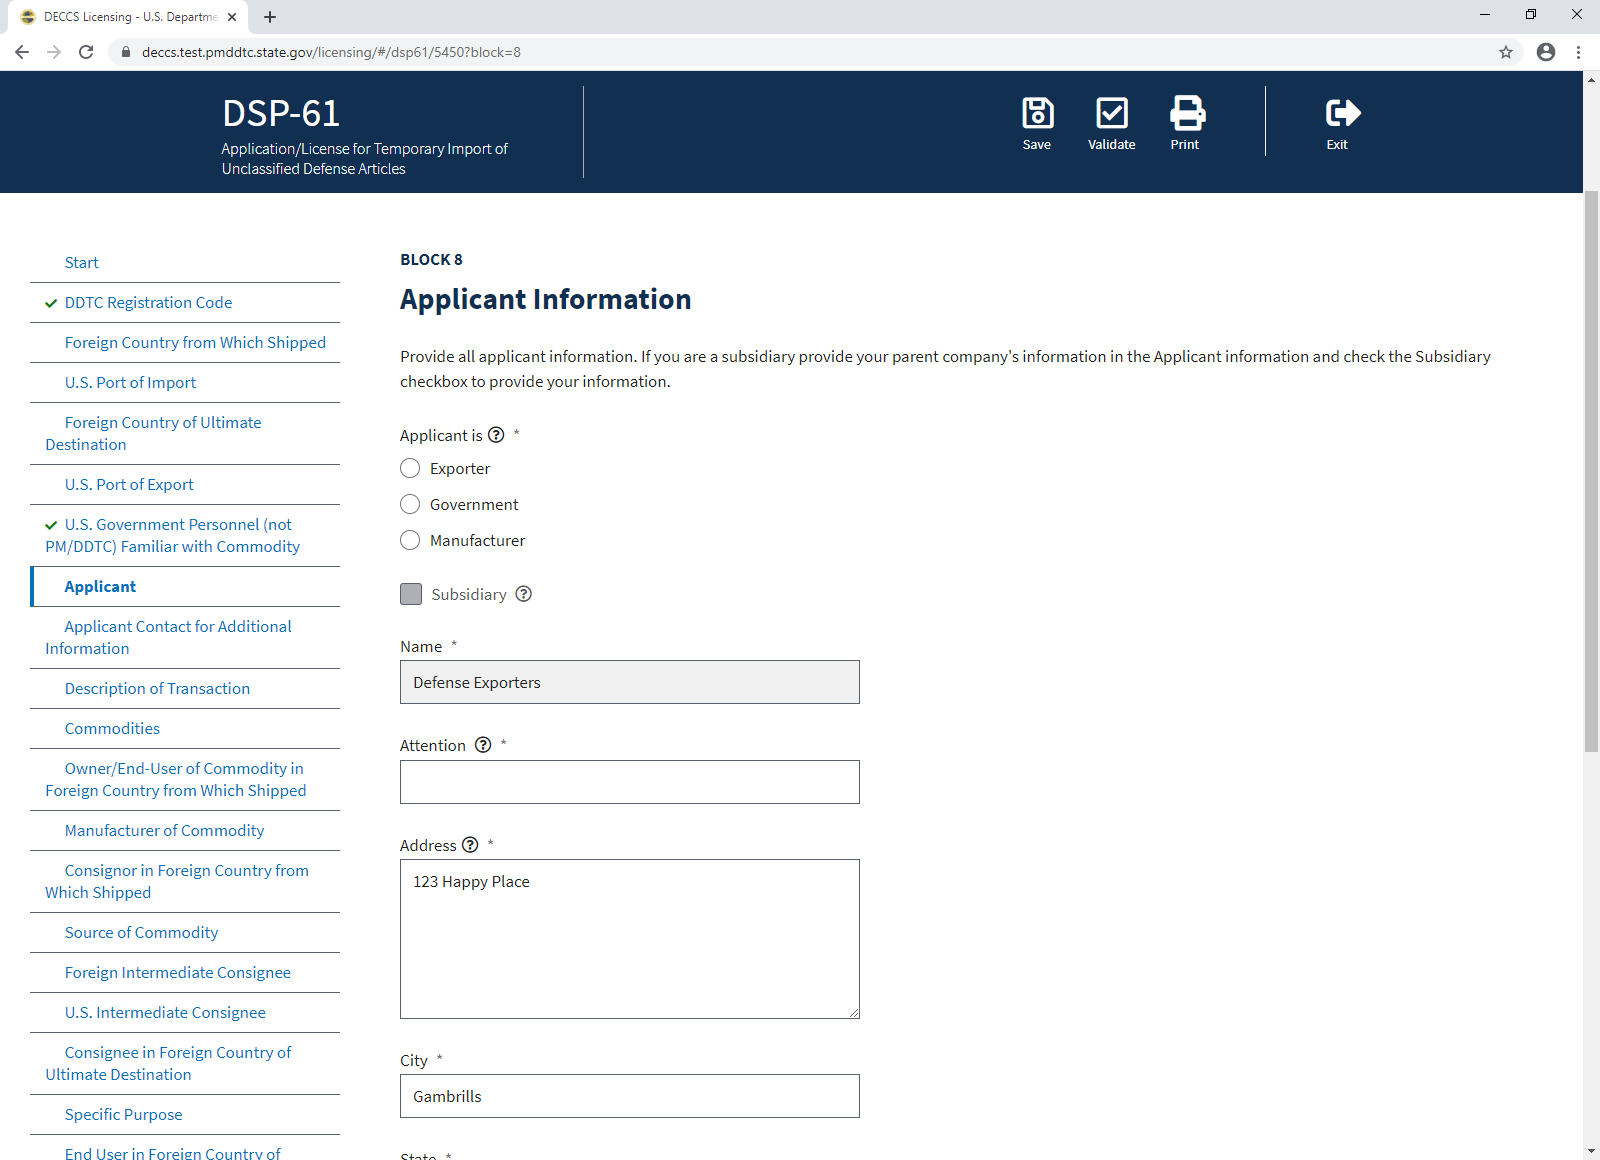The width and height of the screenshot is (1600, 1160).
Task: Toggle the Subsidiary checkbox
Action: [x=411, y=594]
